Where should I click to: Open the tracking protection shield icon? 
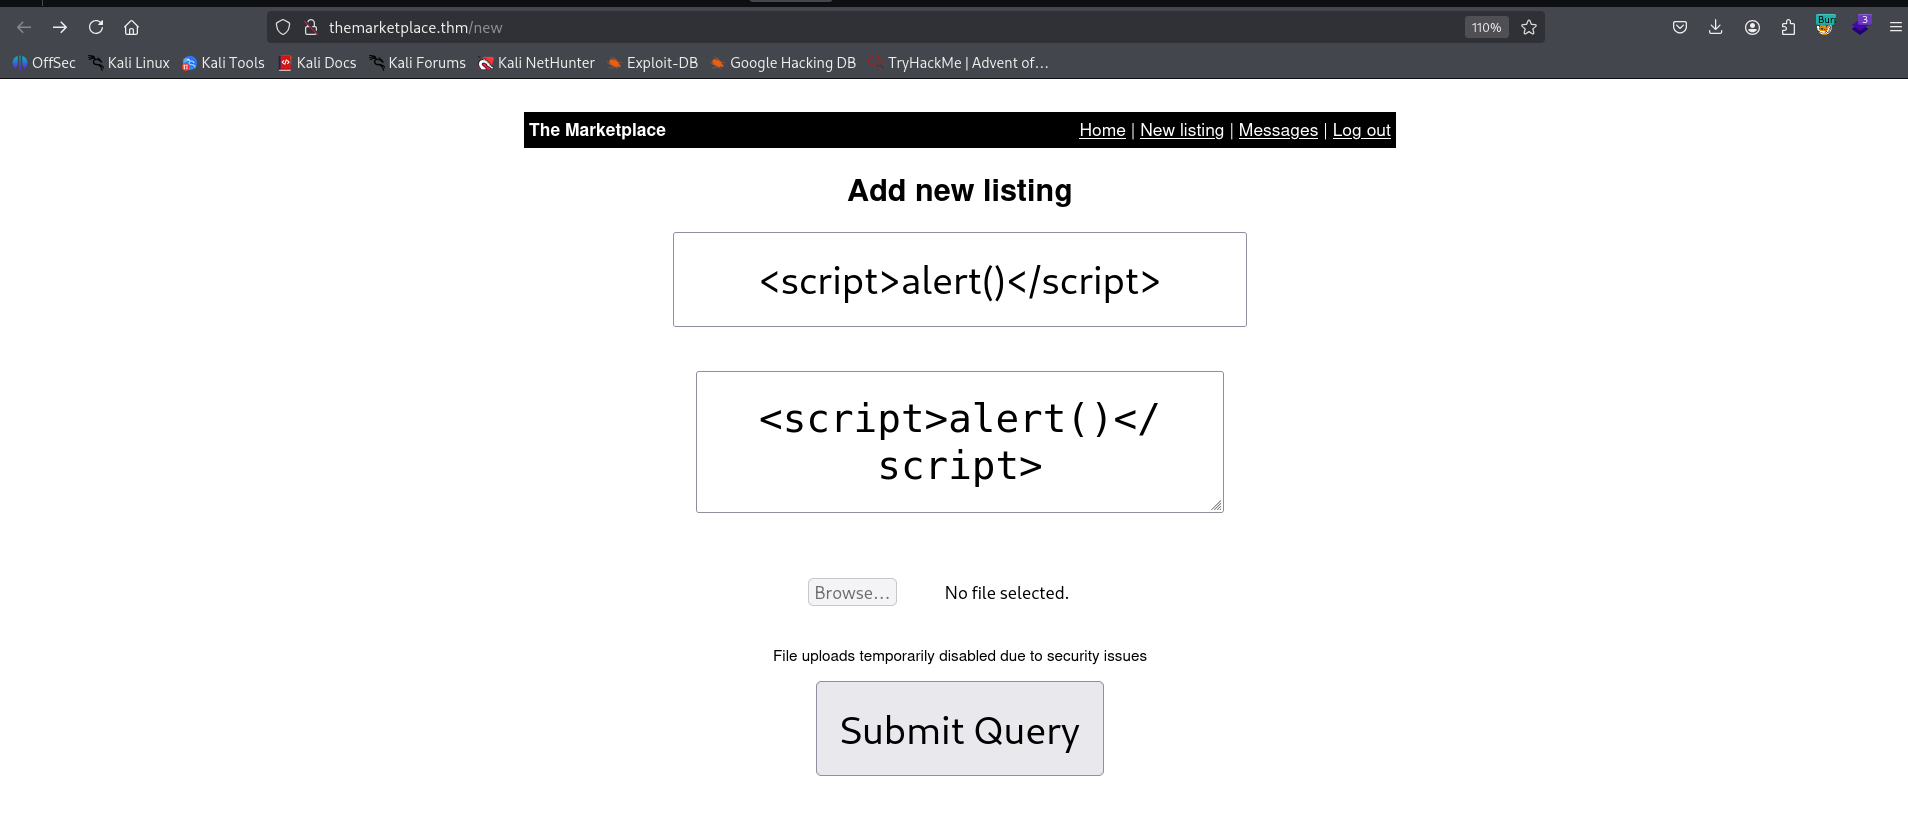click(283, 27)
